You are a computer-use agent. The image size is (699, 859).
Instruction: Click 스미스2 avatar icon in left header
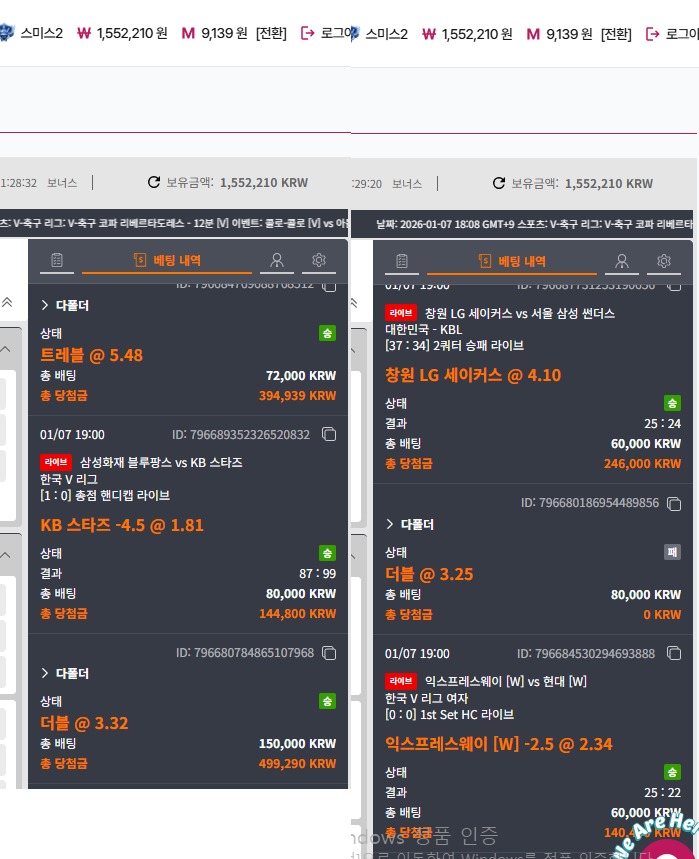click(6, 32)
